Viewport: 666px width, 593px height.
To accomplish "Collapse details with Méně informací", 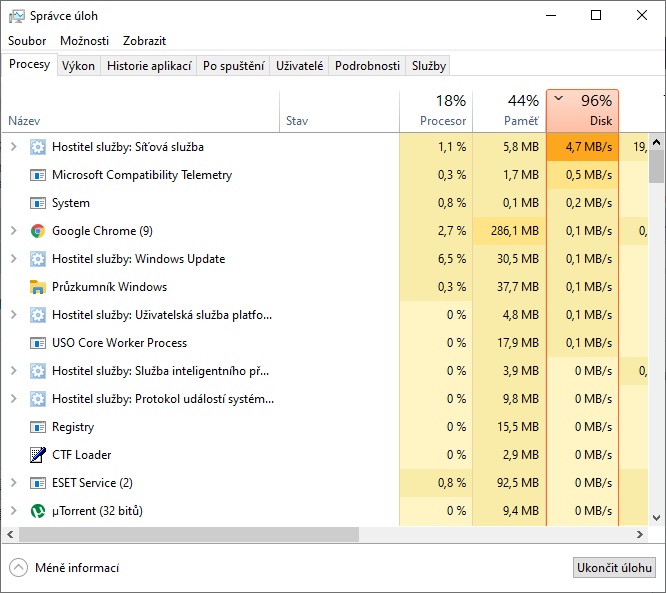I will tap(64, 568).
